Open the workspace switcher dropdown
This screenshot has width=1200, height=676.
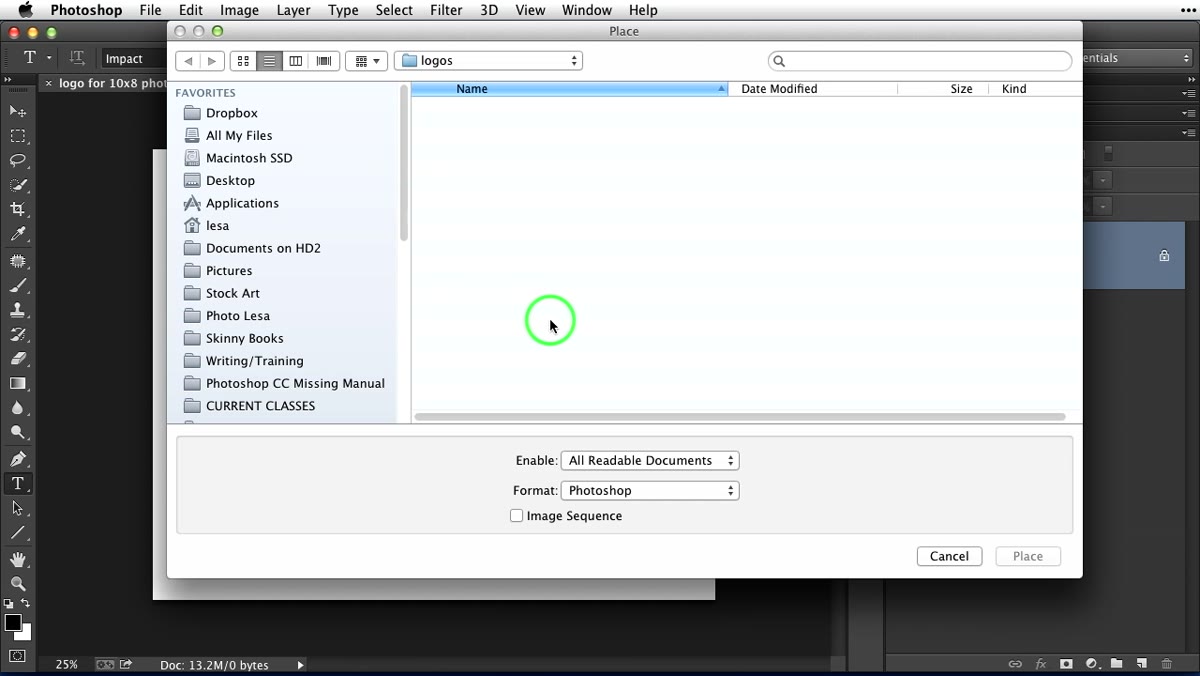pos(1137,58)
